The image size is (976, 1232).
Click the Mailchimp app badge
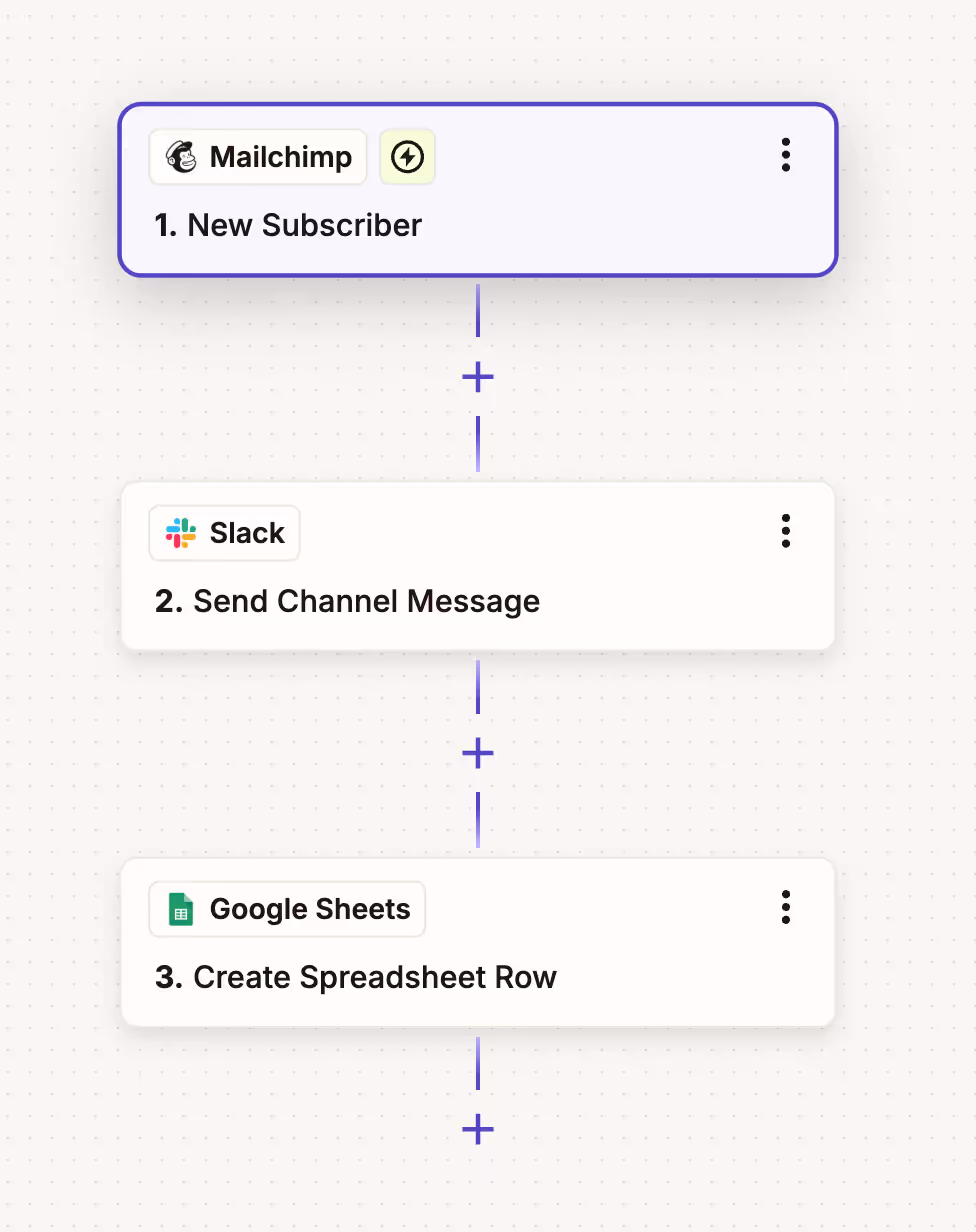258,157
